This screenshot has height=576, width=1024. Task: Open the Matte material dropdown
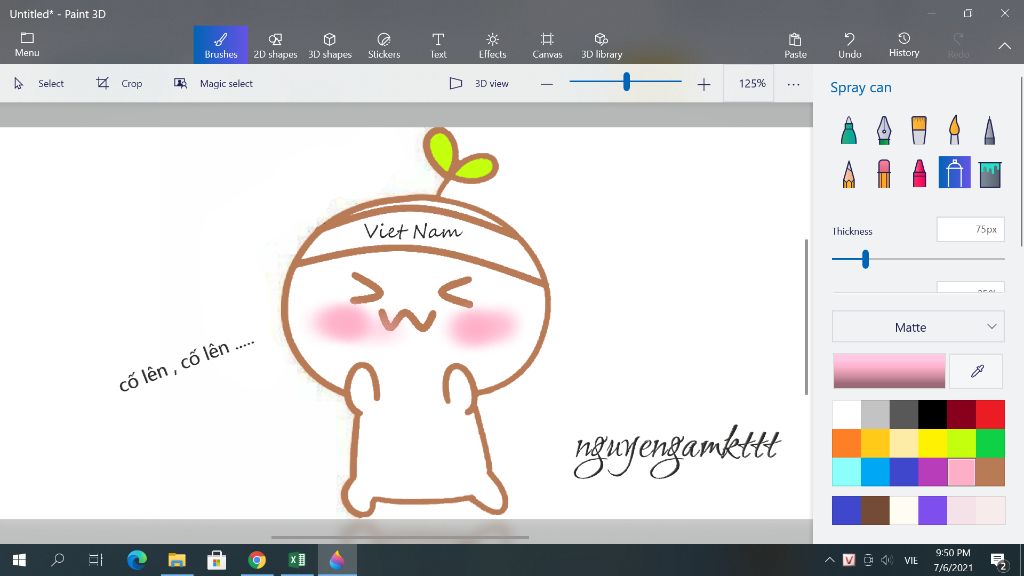coord(918,327)
